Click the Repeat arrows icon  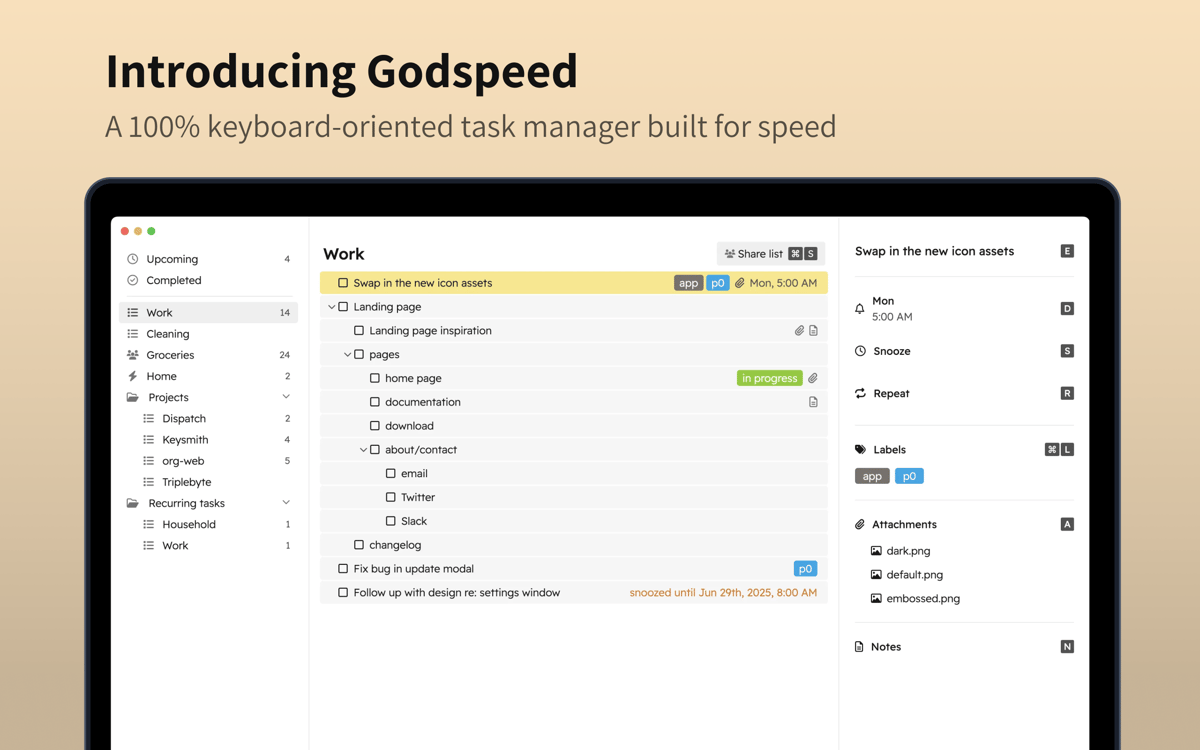[860, 393]
